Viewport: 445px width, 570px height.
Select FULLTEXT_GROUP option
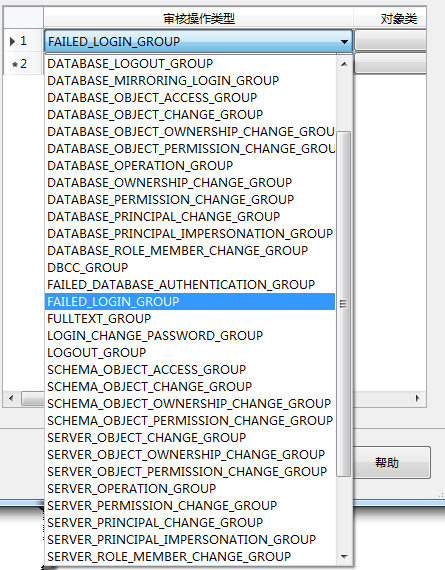point(190,319)
